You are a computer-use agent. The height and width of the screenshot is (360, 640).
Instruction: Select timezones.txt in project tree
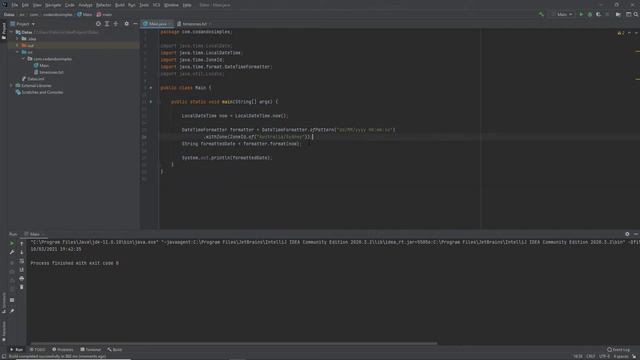point(49,72)
